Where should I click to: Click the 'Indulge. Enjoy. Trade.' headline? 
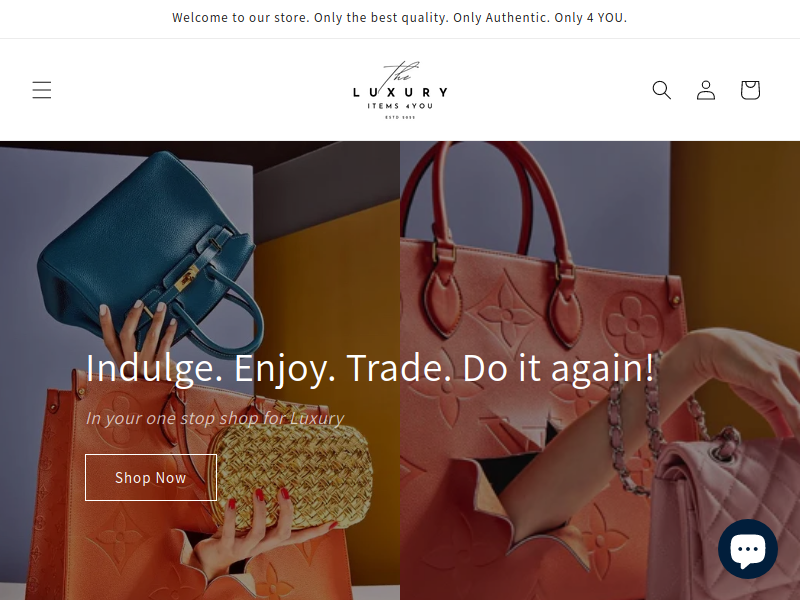[369, 368]
